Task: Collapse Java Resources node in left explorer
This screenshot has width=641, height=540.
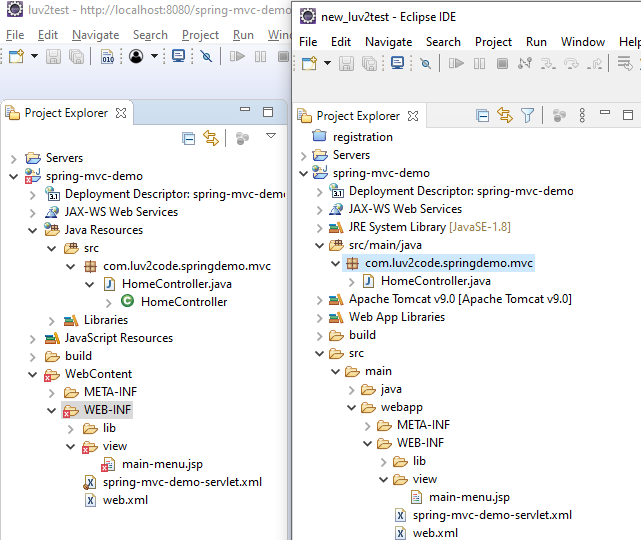Action: [x=33, y=231]
